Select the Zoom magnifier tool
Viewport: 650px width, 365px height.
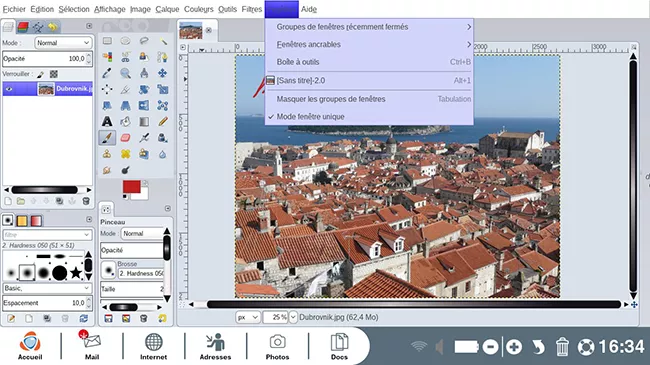125,73
